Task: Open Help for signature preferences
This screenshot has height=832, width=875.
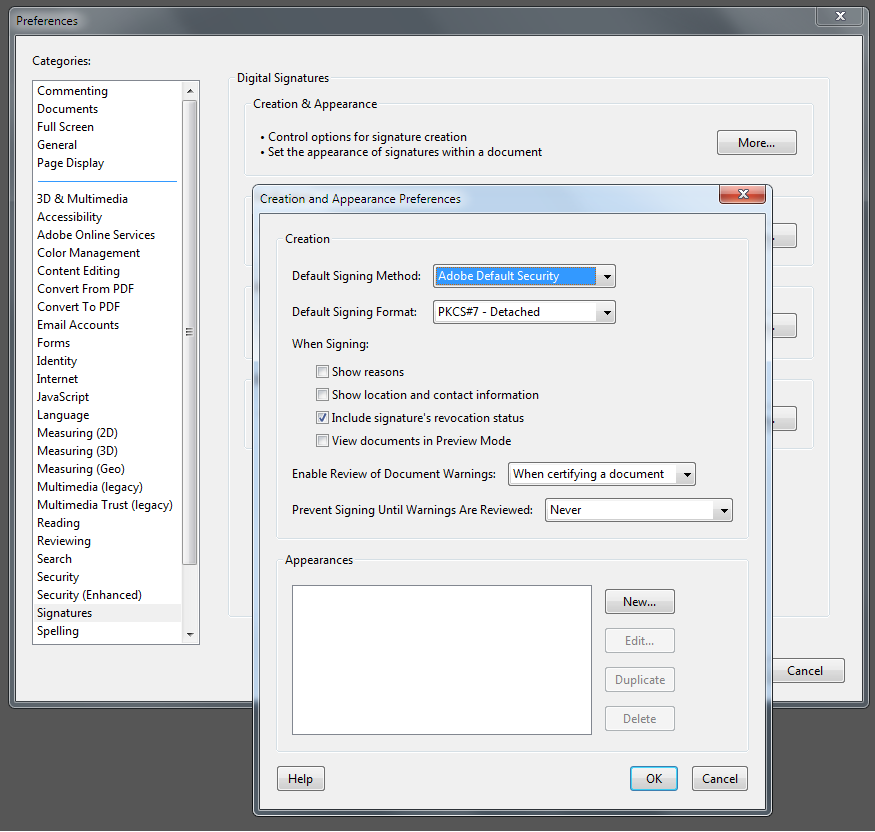Action: point(300,778)
